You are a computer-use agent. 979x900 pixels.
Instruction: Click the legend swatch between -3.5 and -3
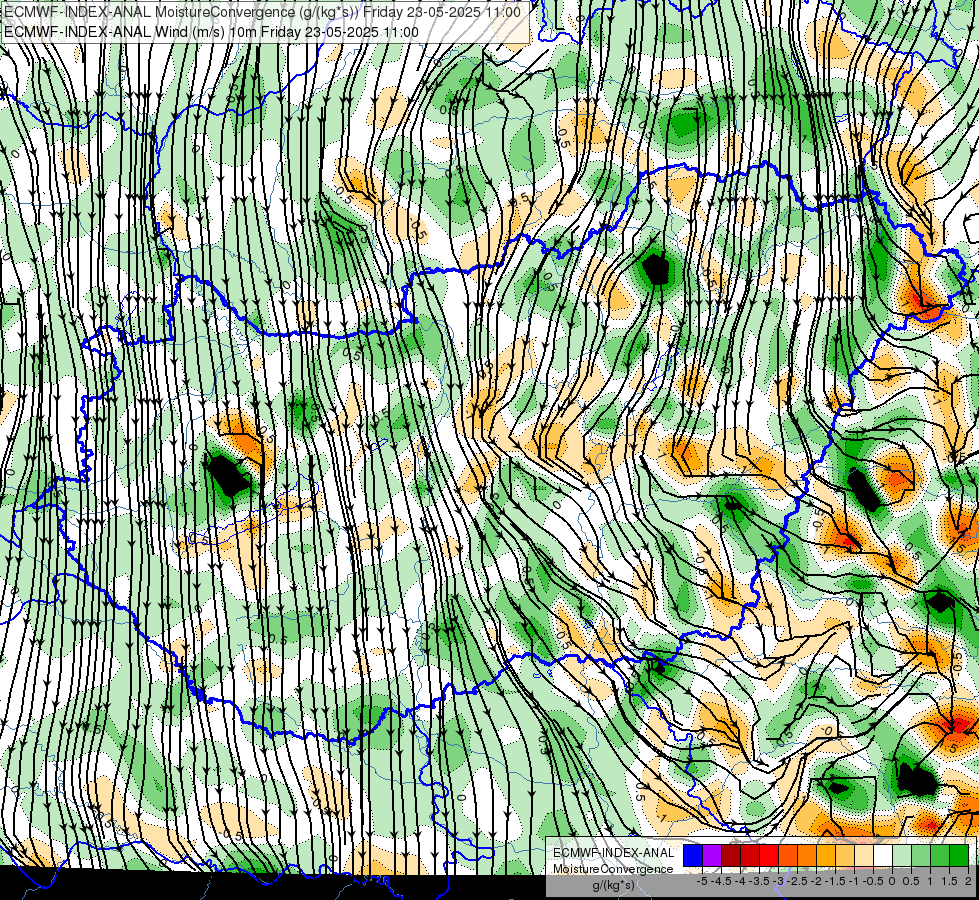(769, 856)
